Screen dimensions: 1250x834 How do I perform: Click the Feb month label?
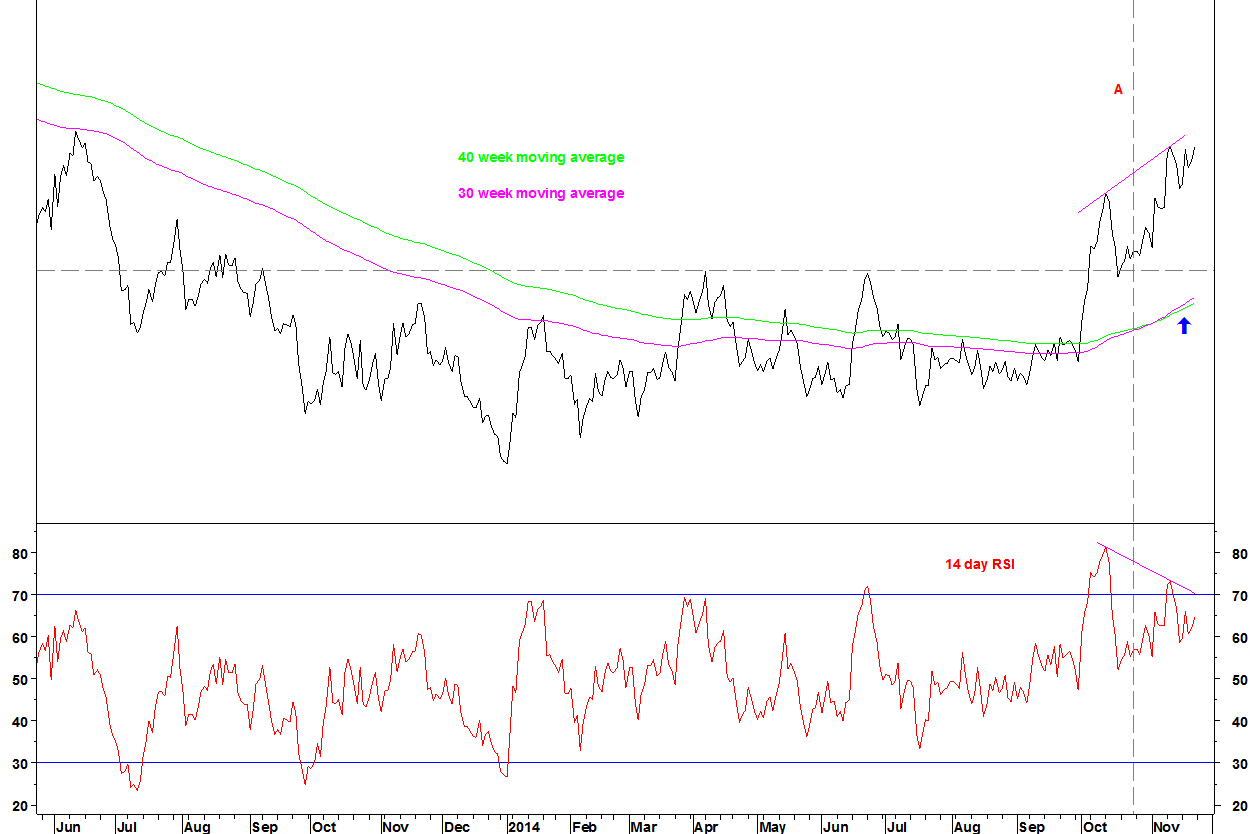[x=583, y=827]
